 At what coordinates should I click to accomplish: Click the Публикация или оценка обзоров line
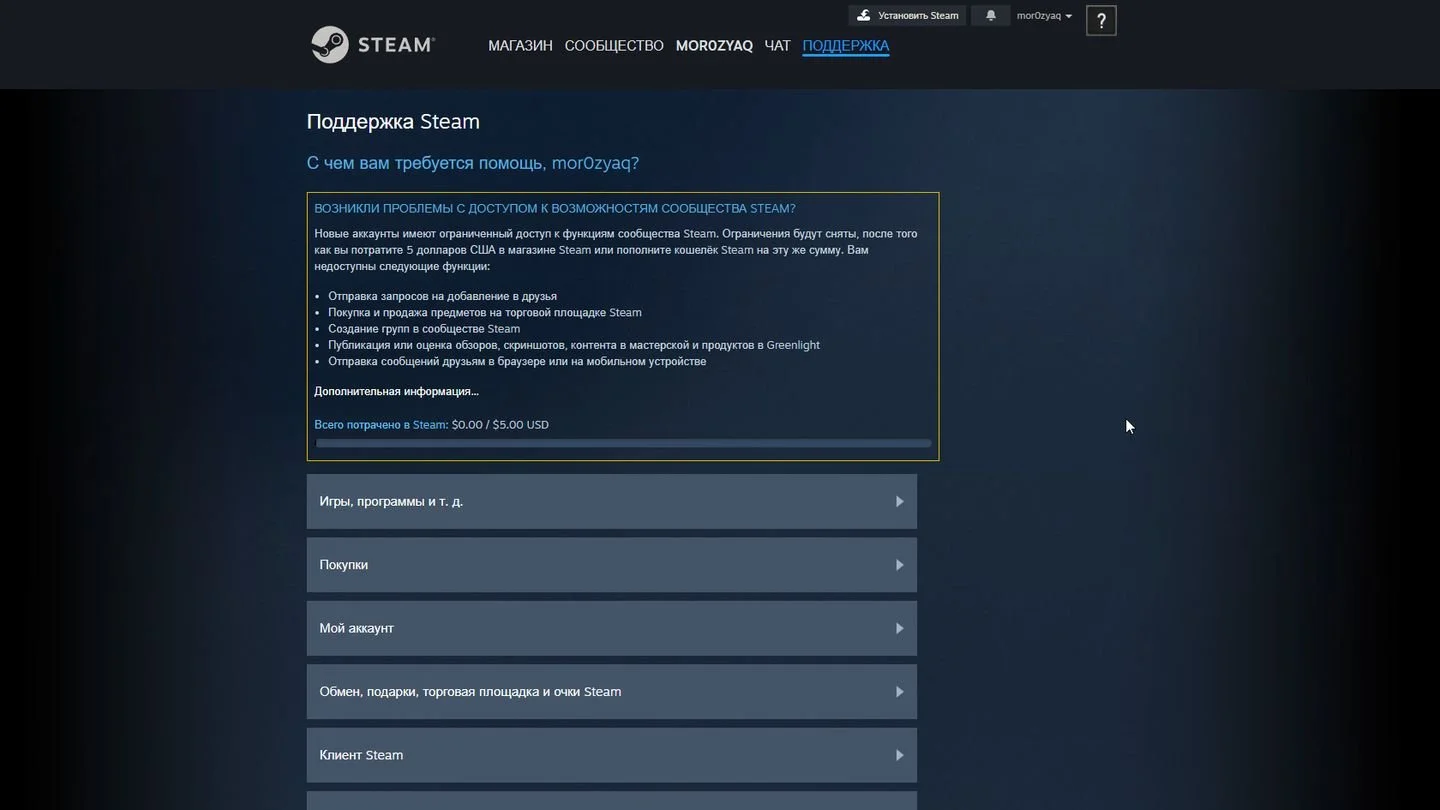click(574, 345)
